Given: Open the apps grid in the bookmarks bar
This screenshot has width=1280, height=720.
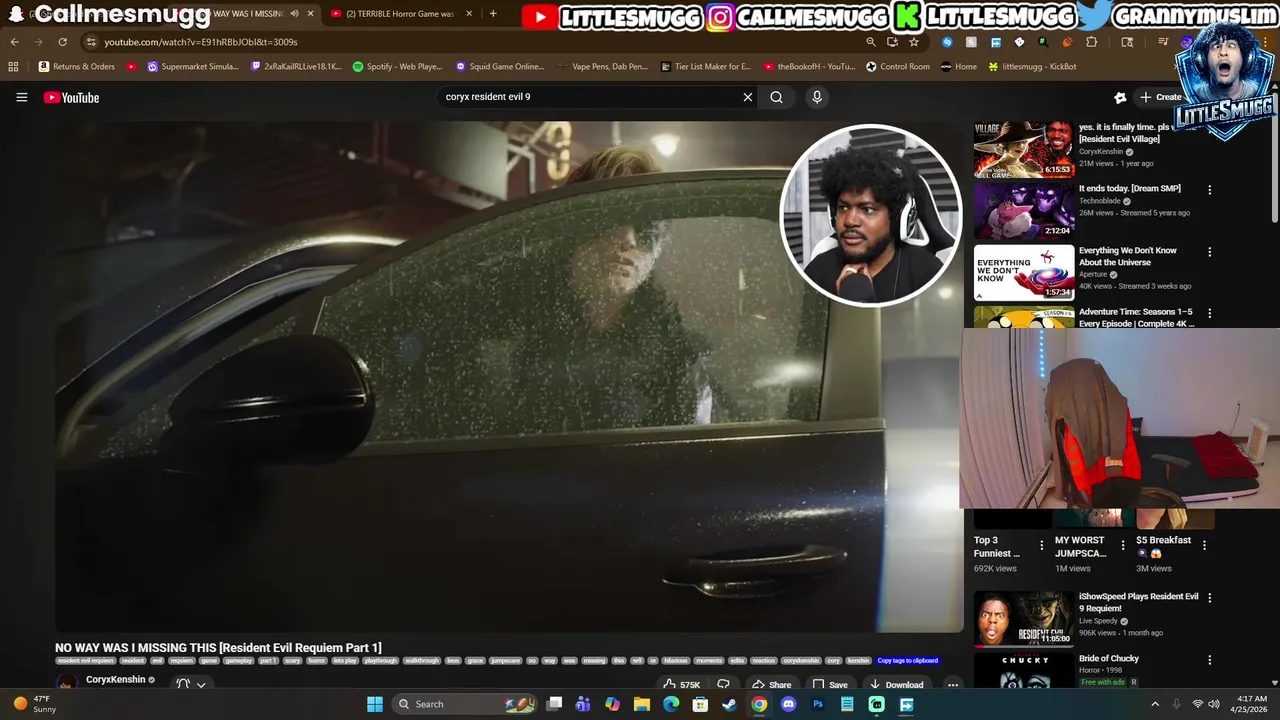Looking at the screenshot, I should click(13, 66).
